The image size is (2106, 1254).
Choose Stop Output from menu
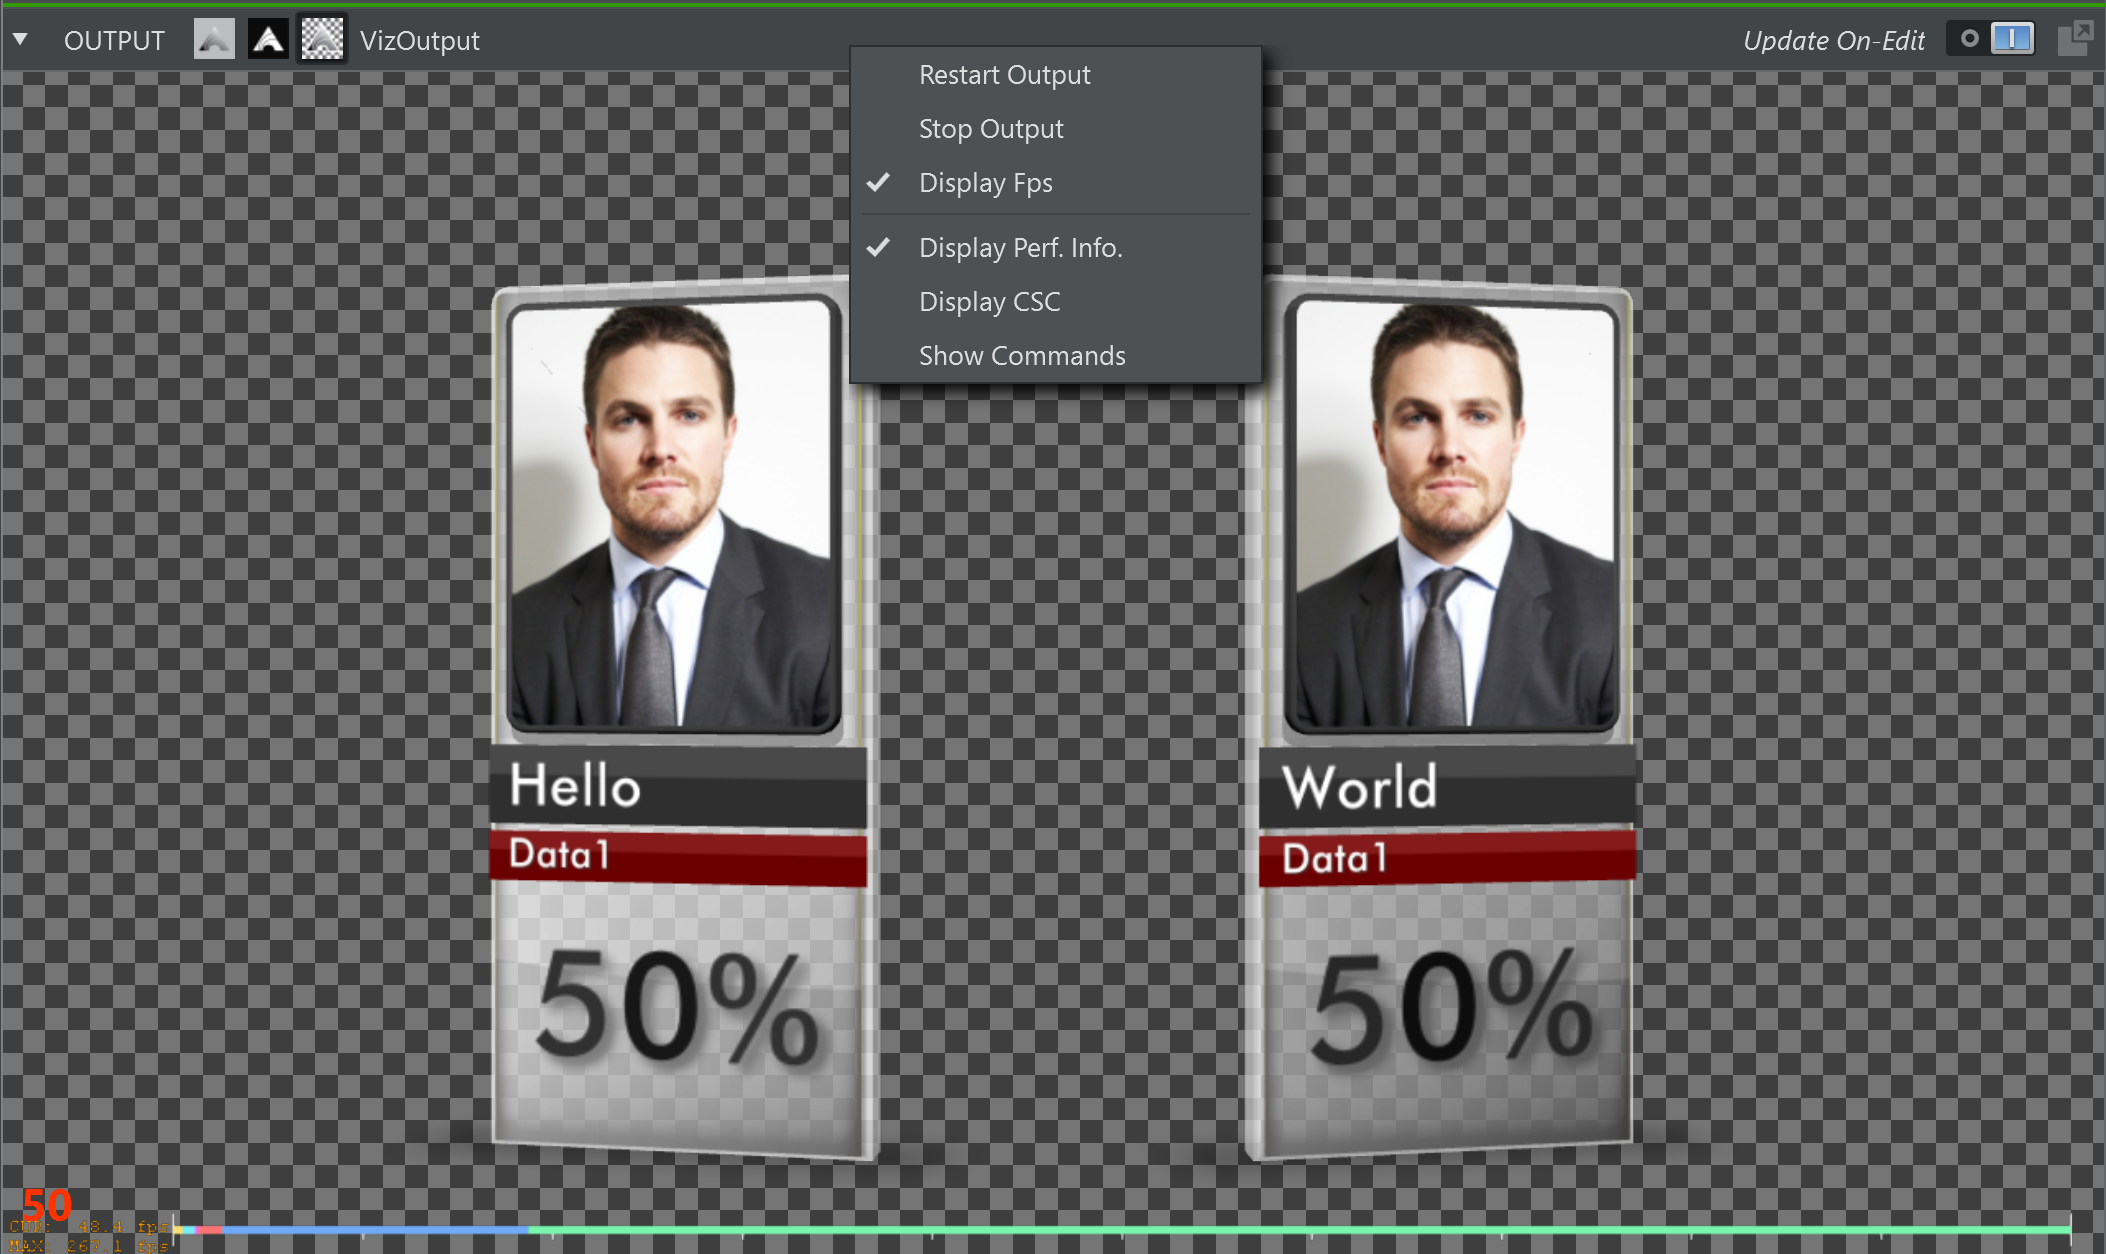point(990,129)
